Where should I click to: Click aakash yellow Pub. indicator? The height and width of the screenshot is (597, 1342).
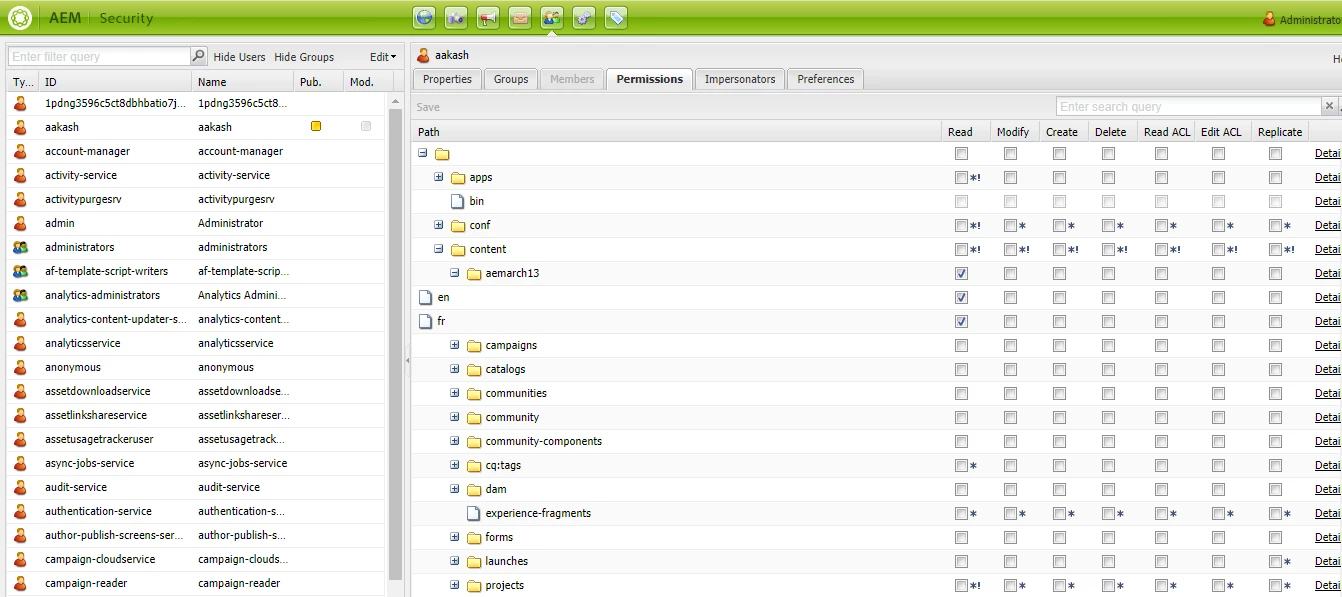tap(316, 126)
